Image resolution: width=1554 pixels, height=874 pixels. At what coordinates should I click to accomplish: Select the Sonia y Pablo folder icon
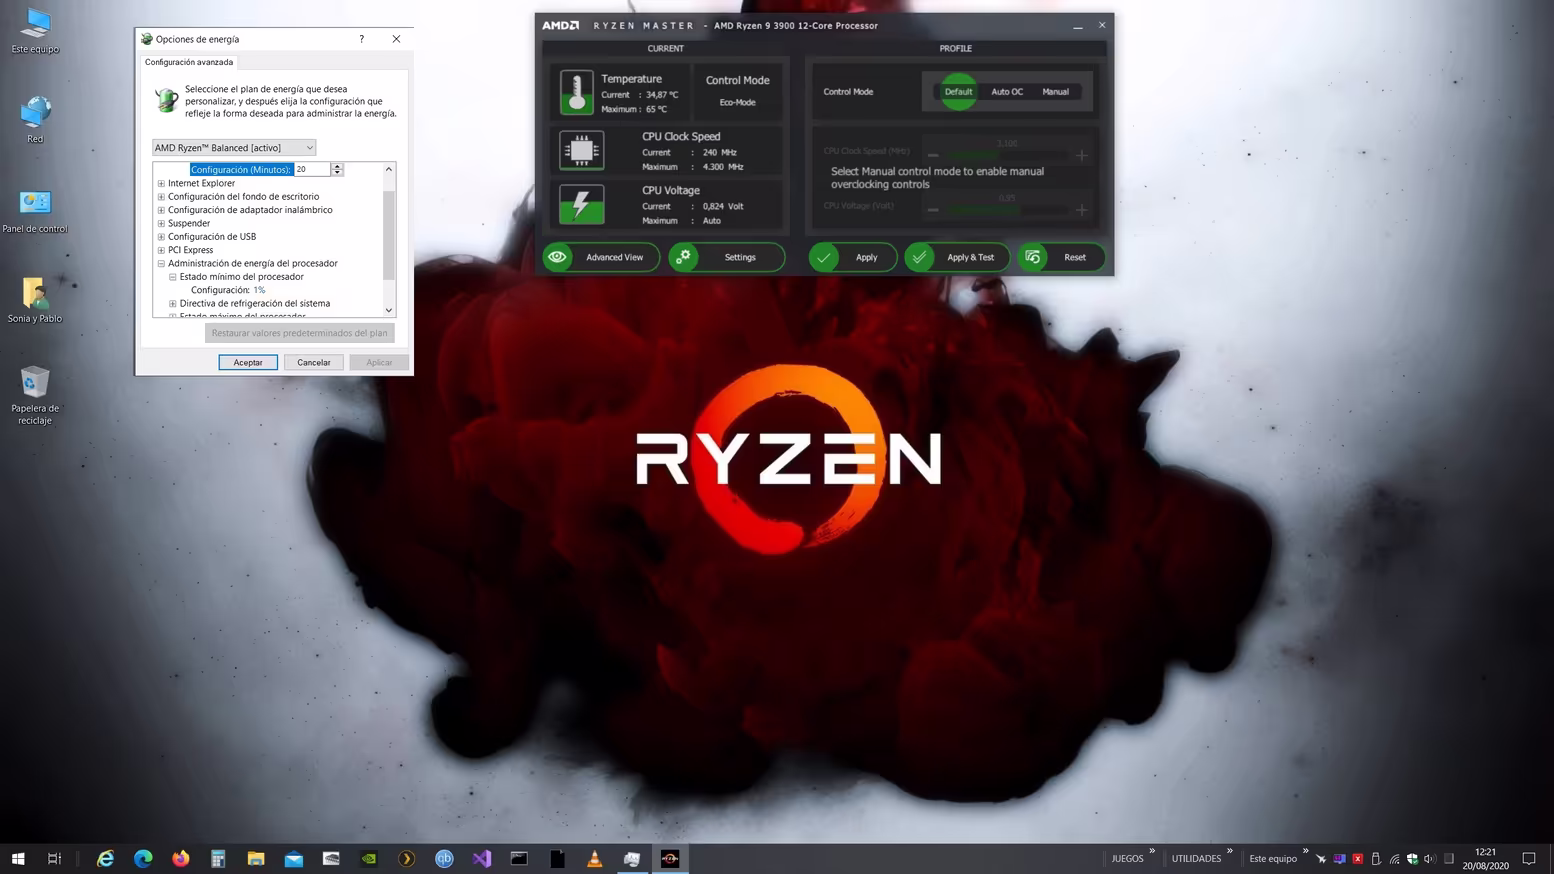coord(35,300)
